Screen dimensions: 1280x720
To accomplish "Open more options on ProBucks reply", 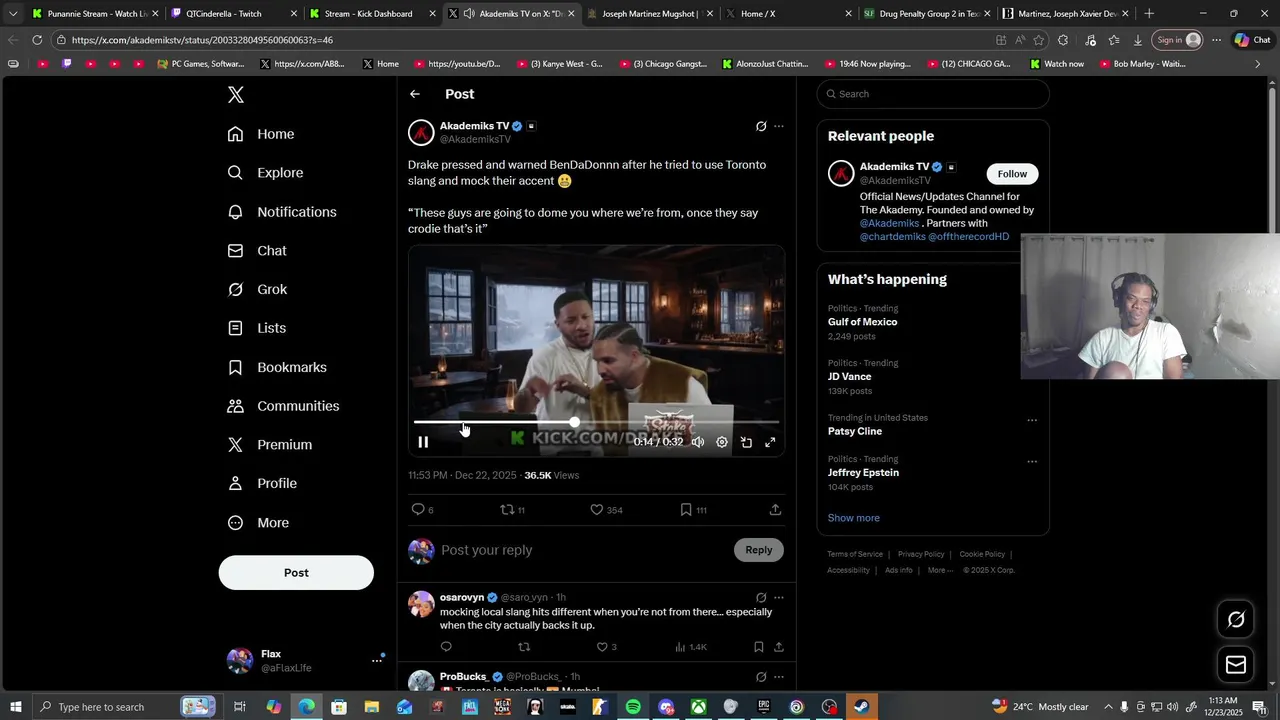I will [x=779, y=677].
